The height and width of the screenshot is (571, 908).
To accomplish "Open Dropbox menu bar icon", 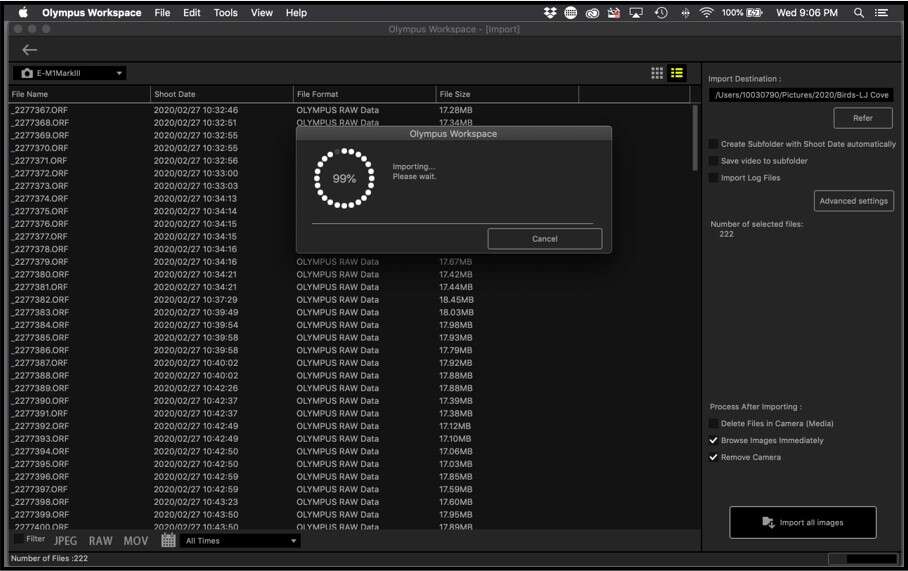I will (x=550, y=13).
